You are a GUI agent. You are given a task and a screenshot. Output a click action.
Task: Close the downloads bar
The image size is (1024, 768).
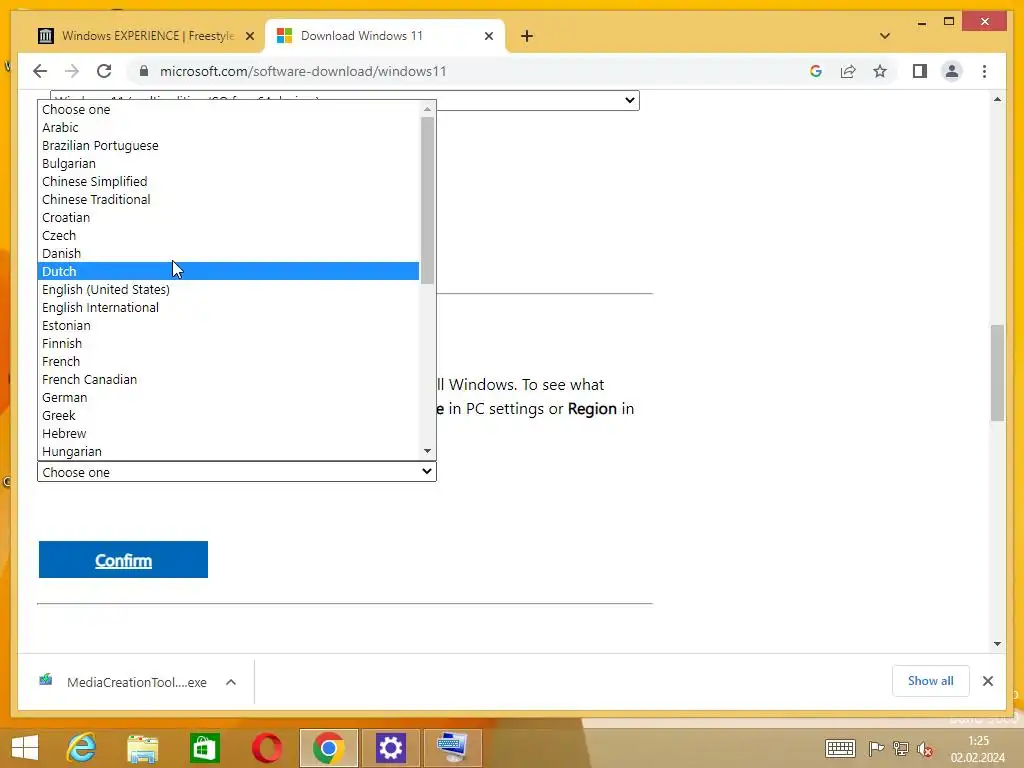[987, 681]
